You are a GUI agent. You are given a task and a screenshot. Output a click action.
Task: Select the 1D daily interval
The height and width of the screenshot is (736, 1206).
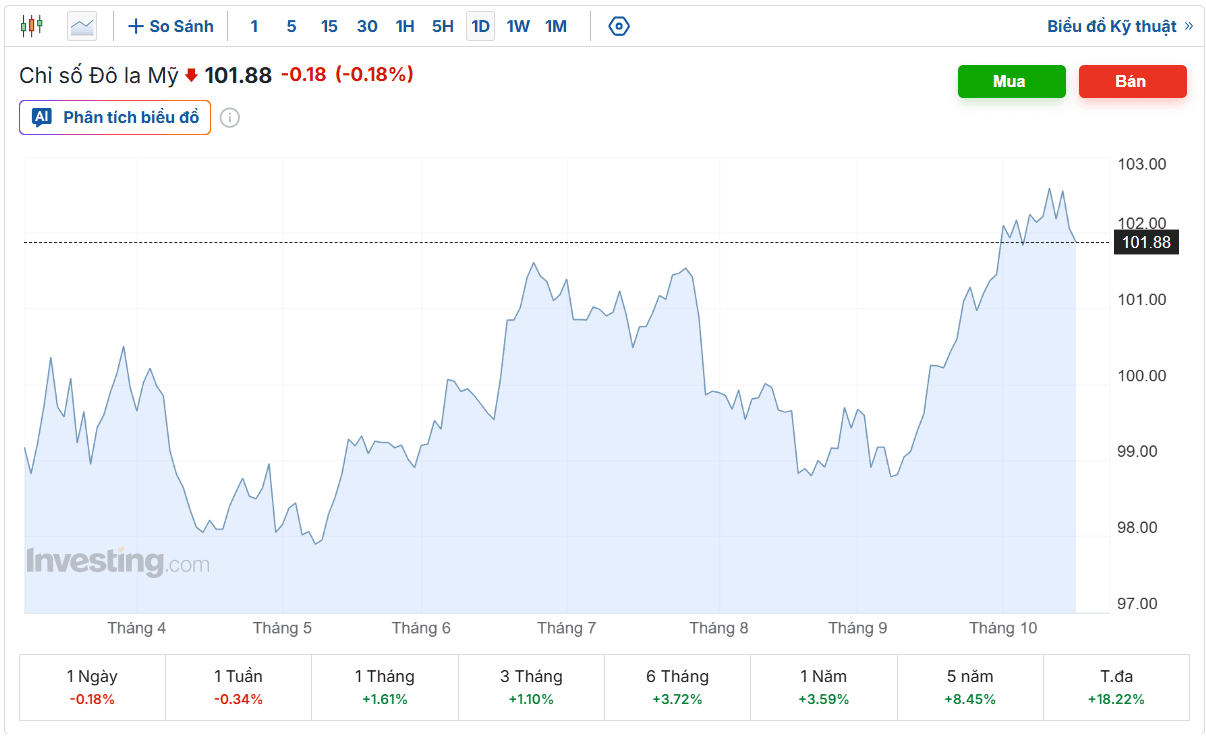tap(481, 26)
